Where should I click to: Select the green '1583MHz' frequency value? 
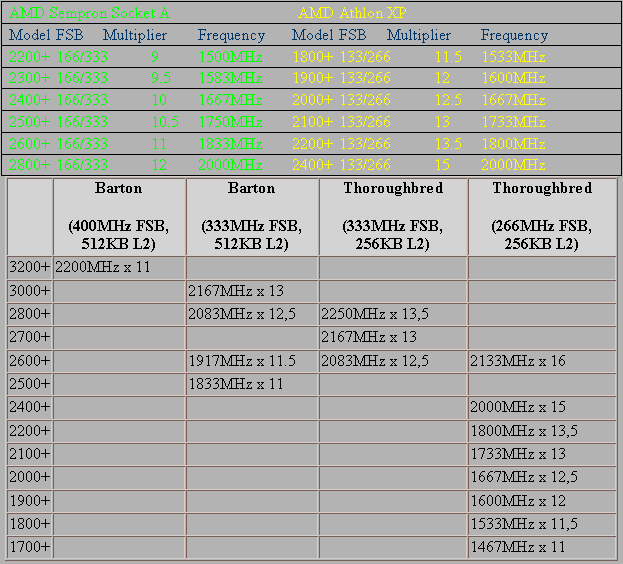pos(230,78)
